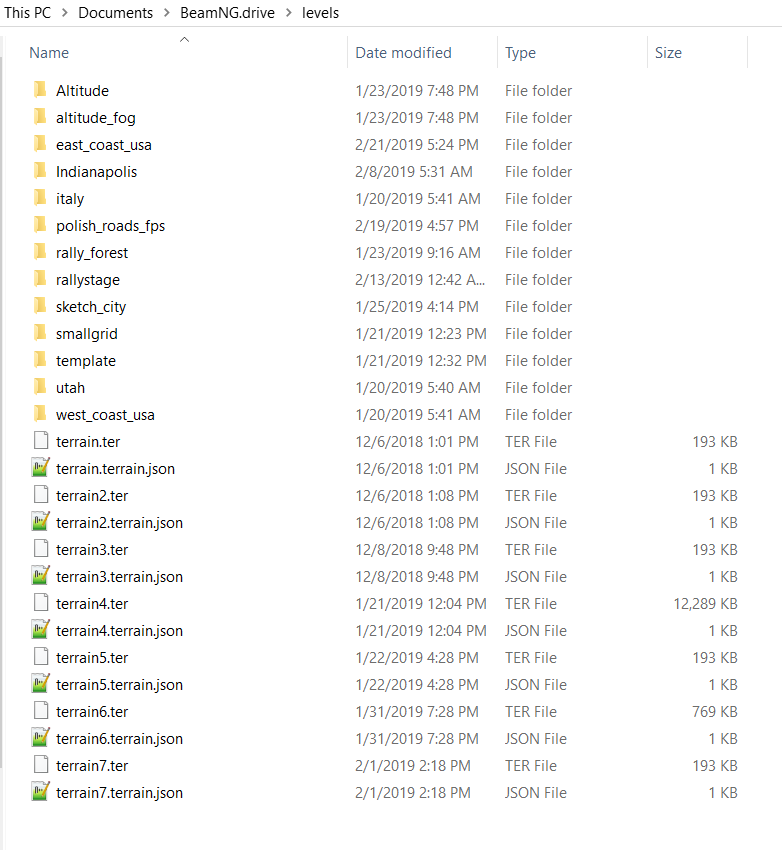The height and width of the screenshot is (850, 782).
Task: Click the 12,289 KB size value
Action: click(x=705, y=603)
